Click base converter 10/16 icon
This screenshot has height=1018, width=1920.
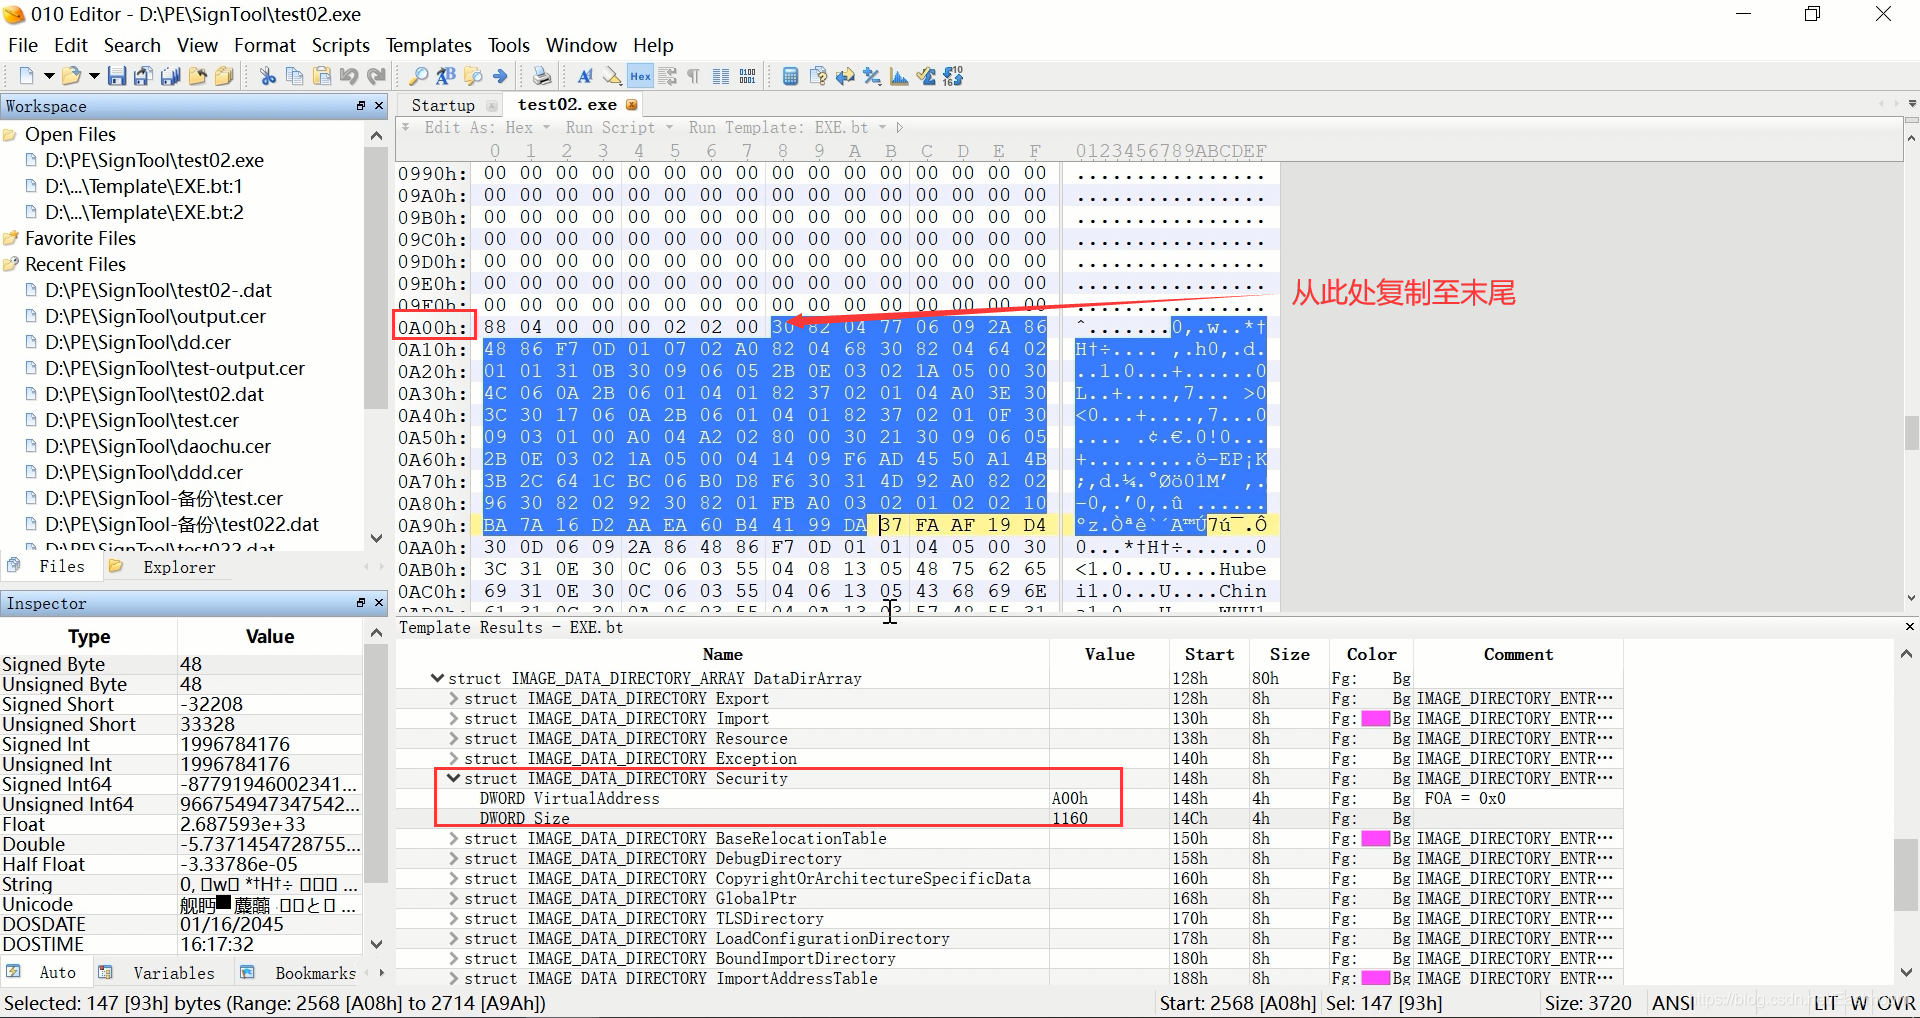tap(953, 76)
